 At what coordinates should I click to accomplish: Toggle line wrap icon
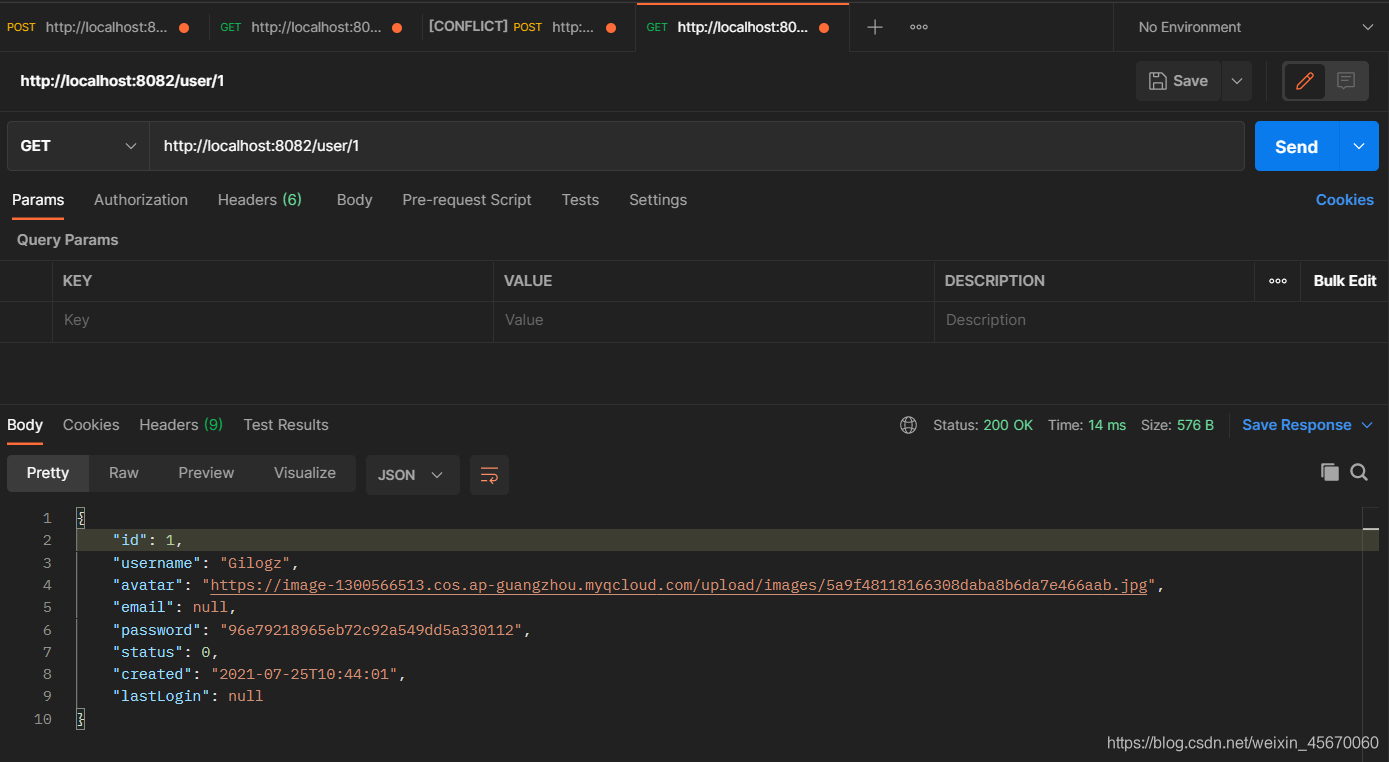489,475
